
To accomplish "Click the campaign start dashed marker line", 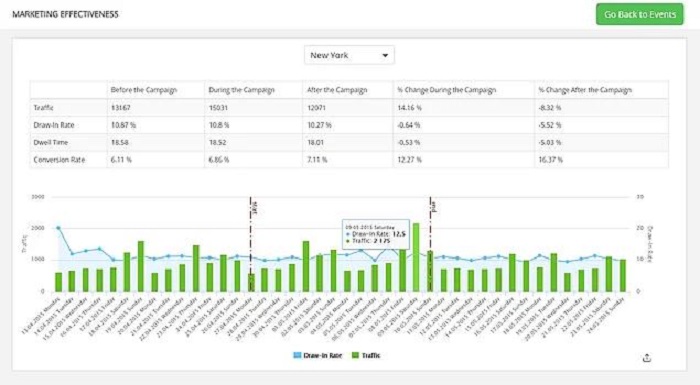I will 250,244.
